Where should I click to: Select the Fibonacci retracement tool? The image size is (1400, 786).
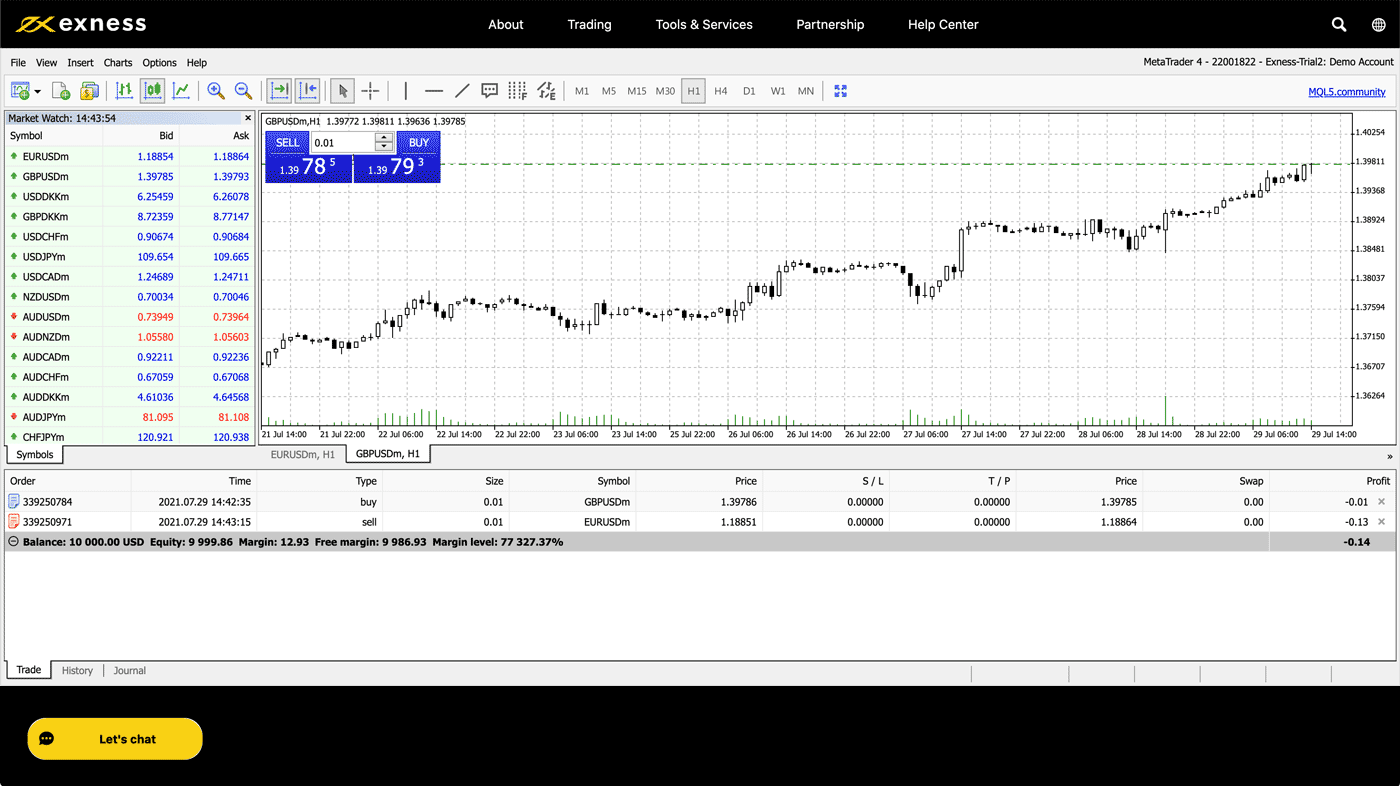point(517,91)
